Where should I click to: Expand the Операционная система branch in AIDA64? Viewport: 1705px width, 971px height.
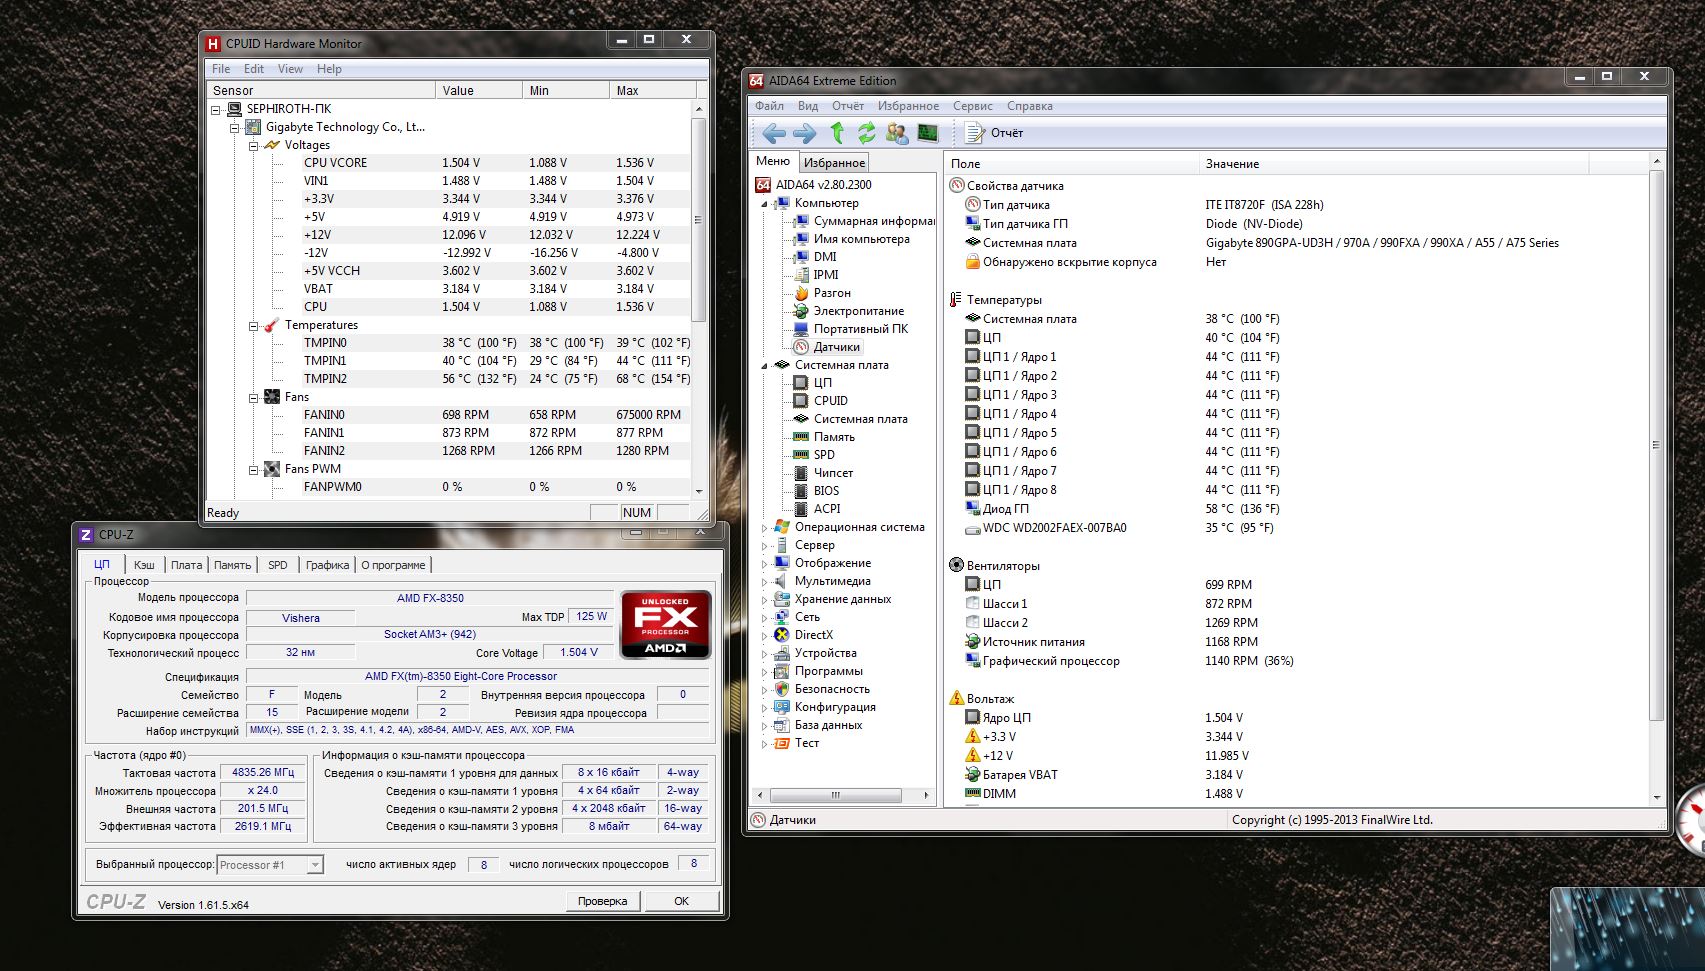pos(765,528)
